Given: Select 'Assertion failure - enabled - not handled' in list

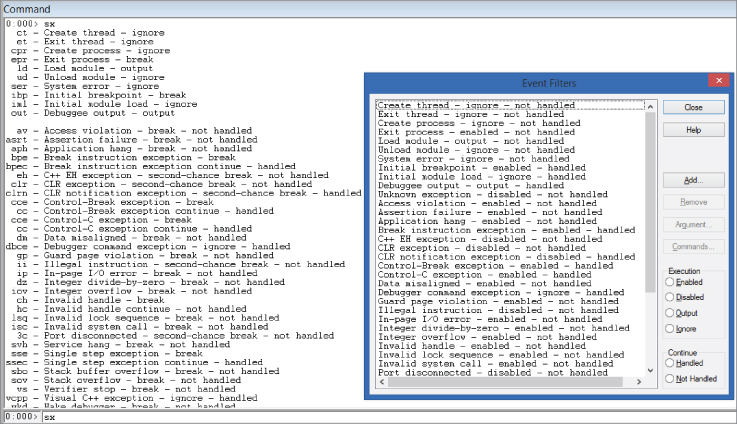Looking at the screenshot, I should point(510,212).
